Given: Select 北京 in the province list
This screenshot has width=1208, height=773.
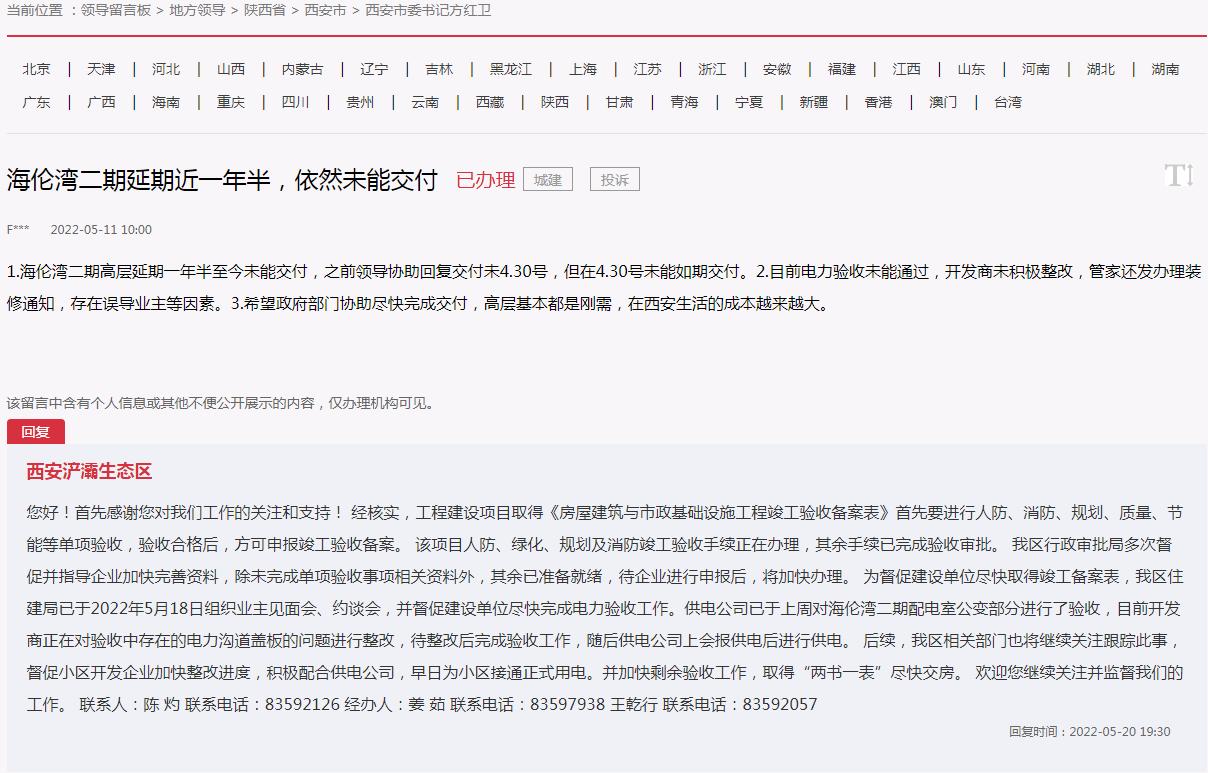Looking at the screenshot, I should (36, 69).
